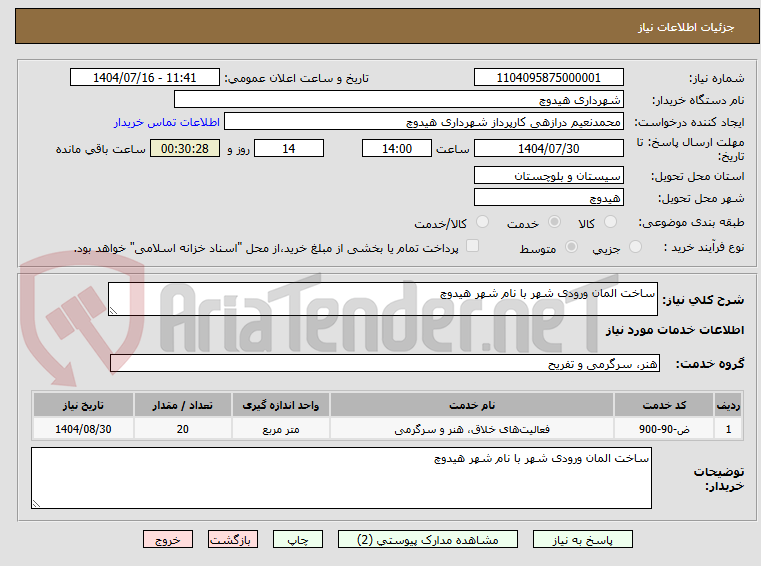Click the service group field هنر، سرگرمی و تفریح
The image size is (761, 566).
point(385,364)
